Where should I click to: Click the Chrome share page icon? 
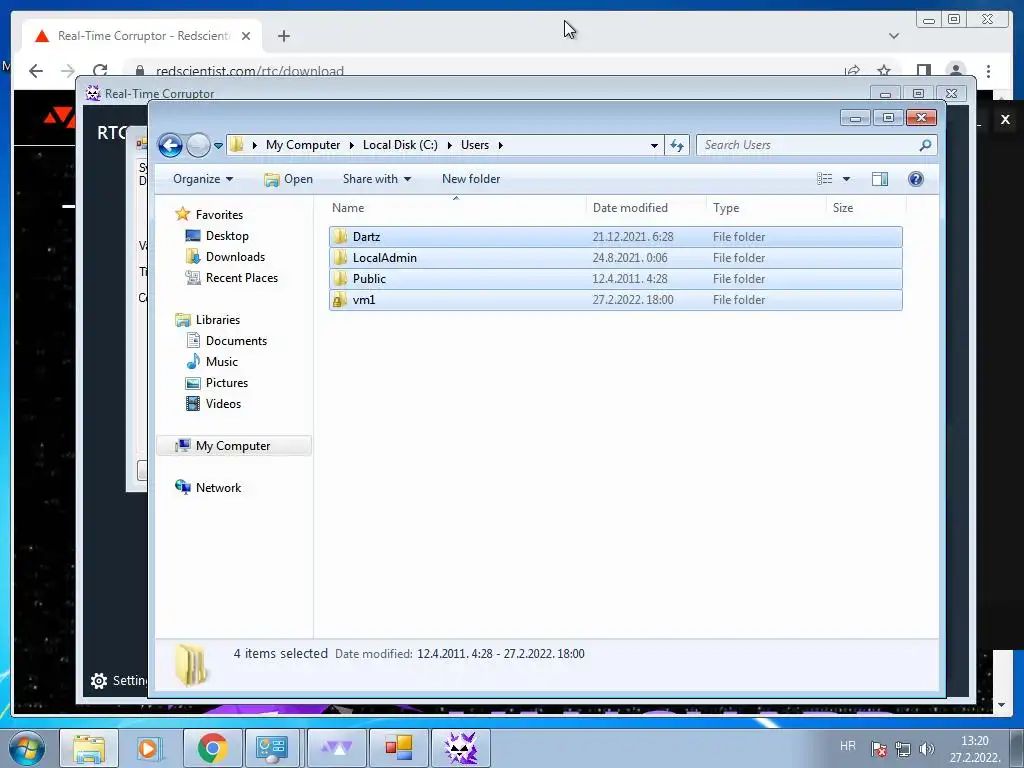(852, 71)
